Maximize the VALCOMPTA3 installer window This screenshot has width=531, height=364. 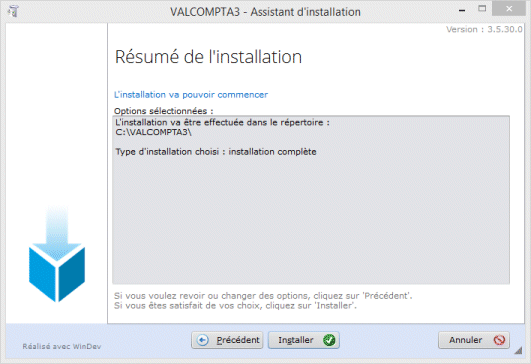coord(482,9)
